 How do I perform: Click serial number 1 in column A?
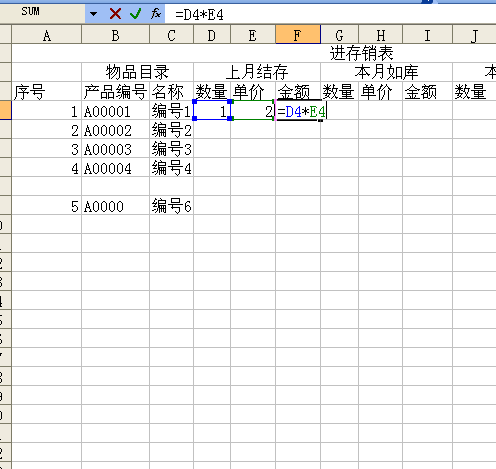click(47, 111)
